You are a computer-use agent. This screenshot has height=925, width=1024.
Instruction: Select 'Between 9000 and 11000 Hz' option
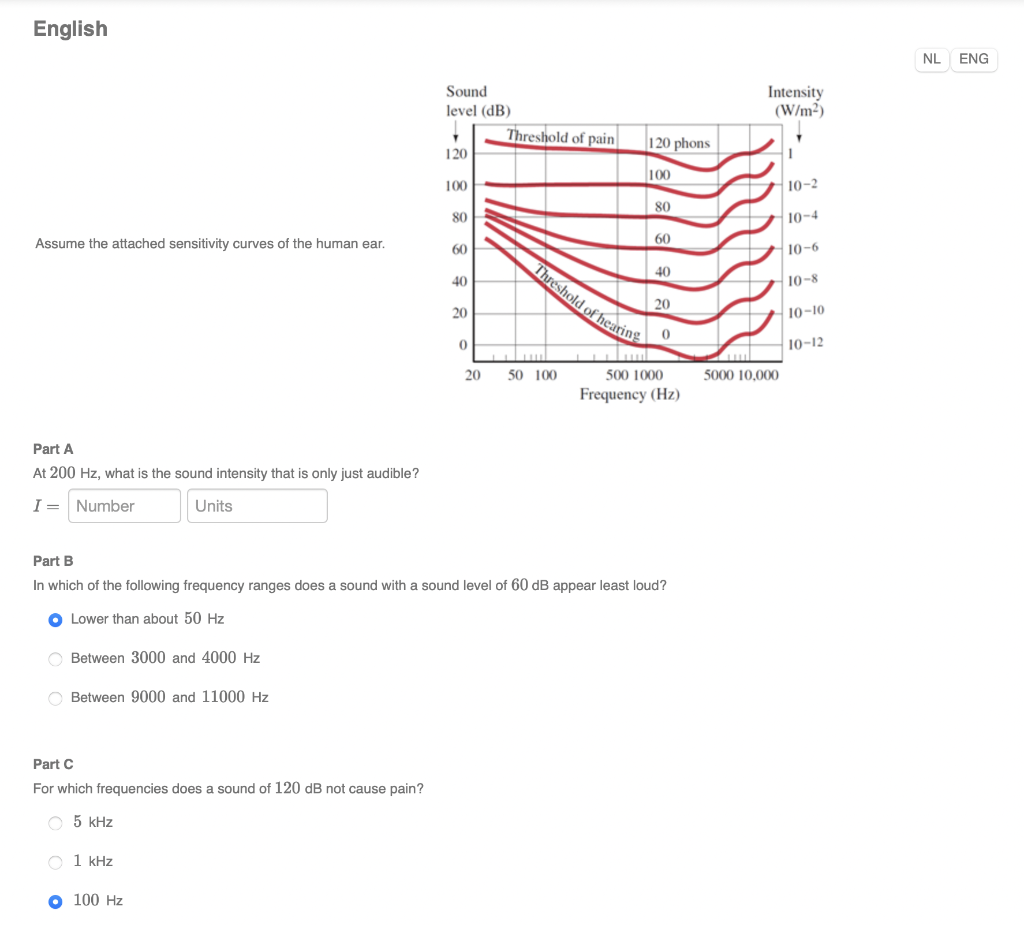pos(55,698)
